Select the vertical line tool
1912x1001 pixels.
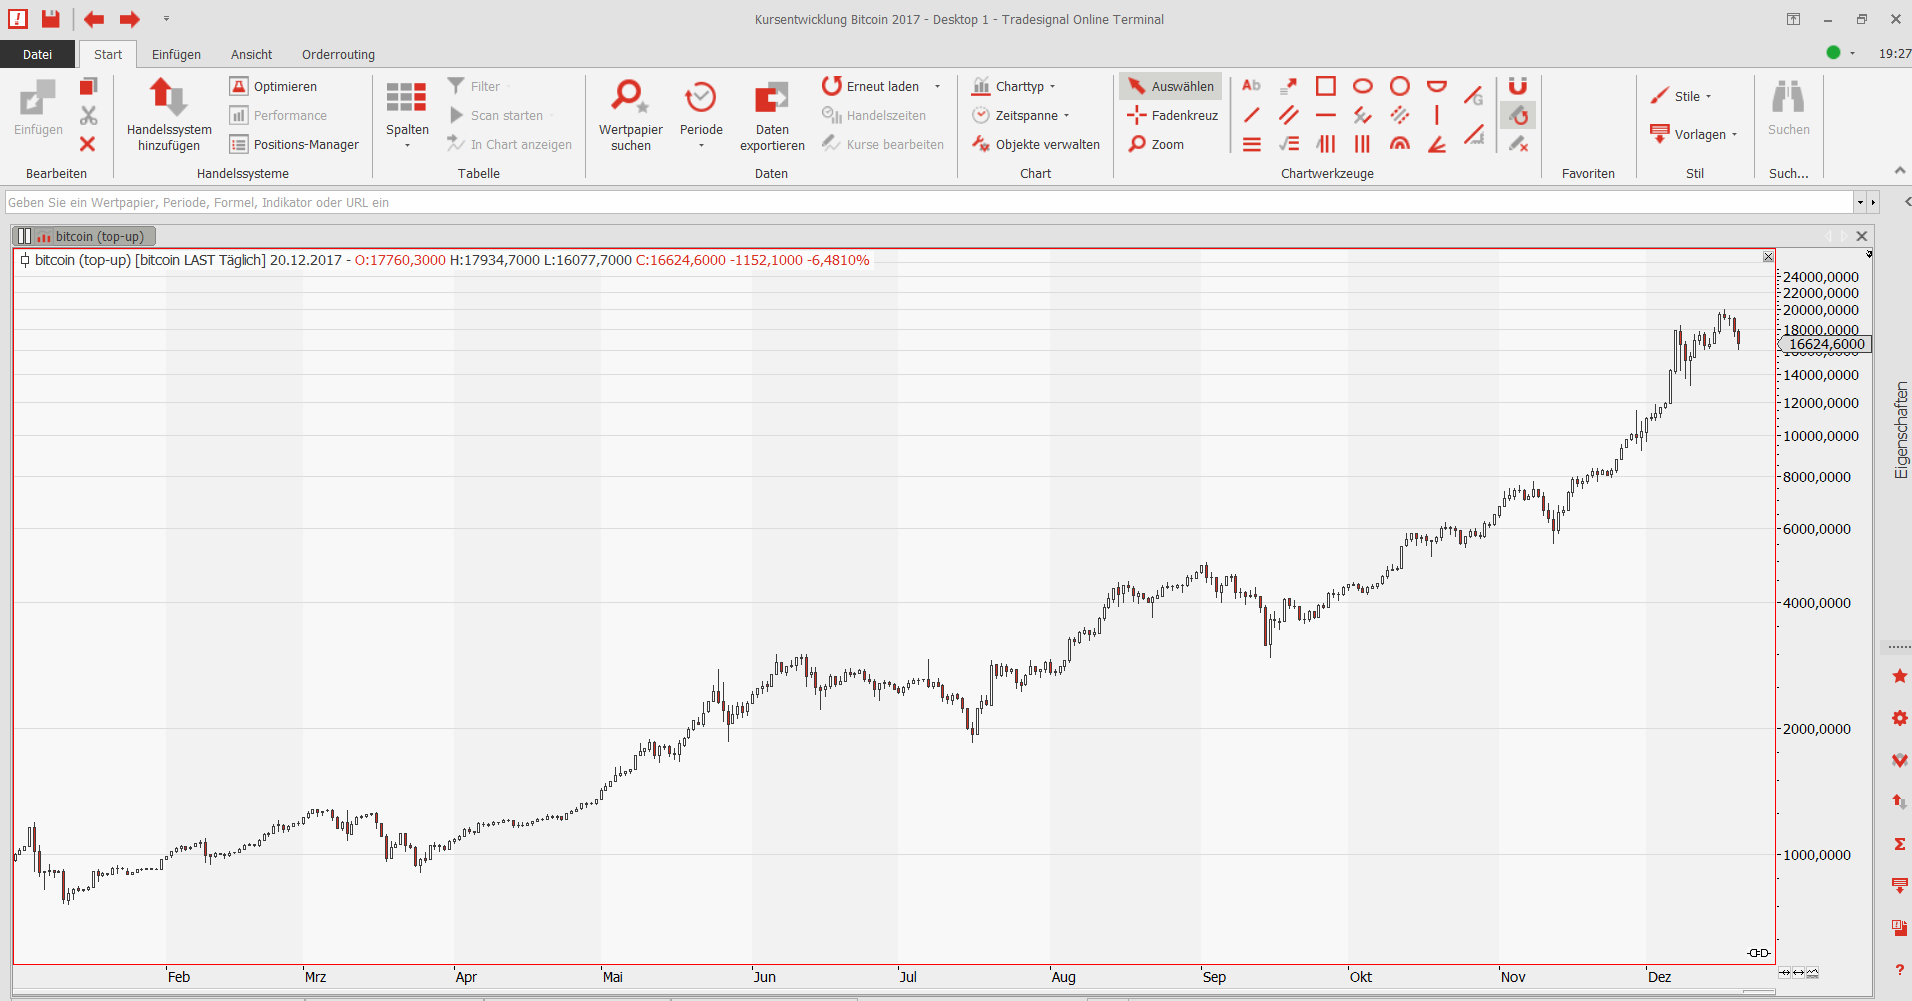pos(1436,115)
